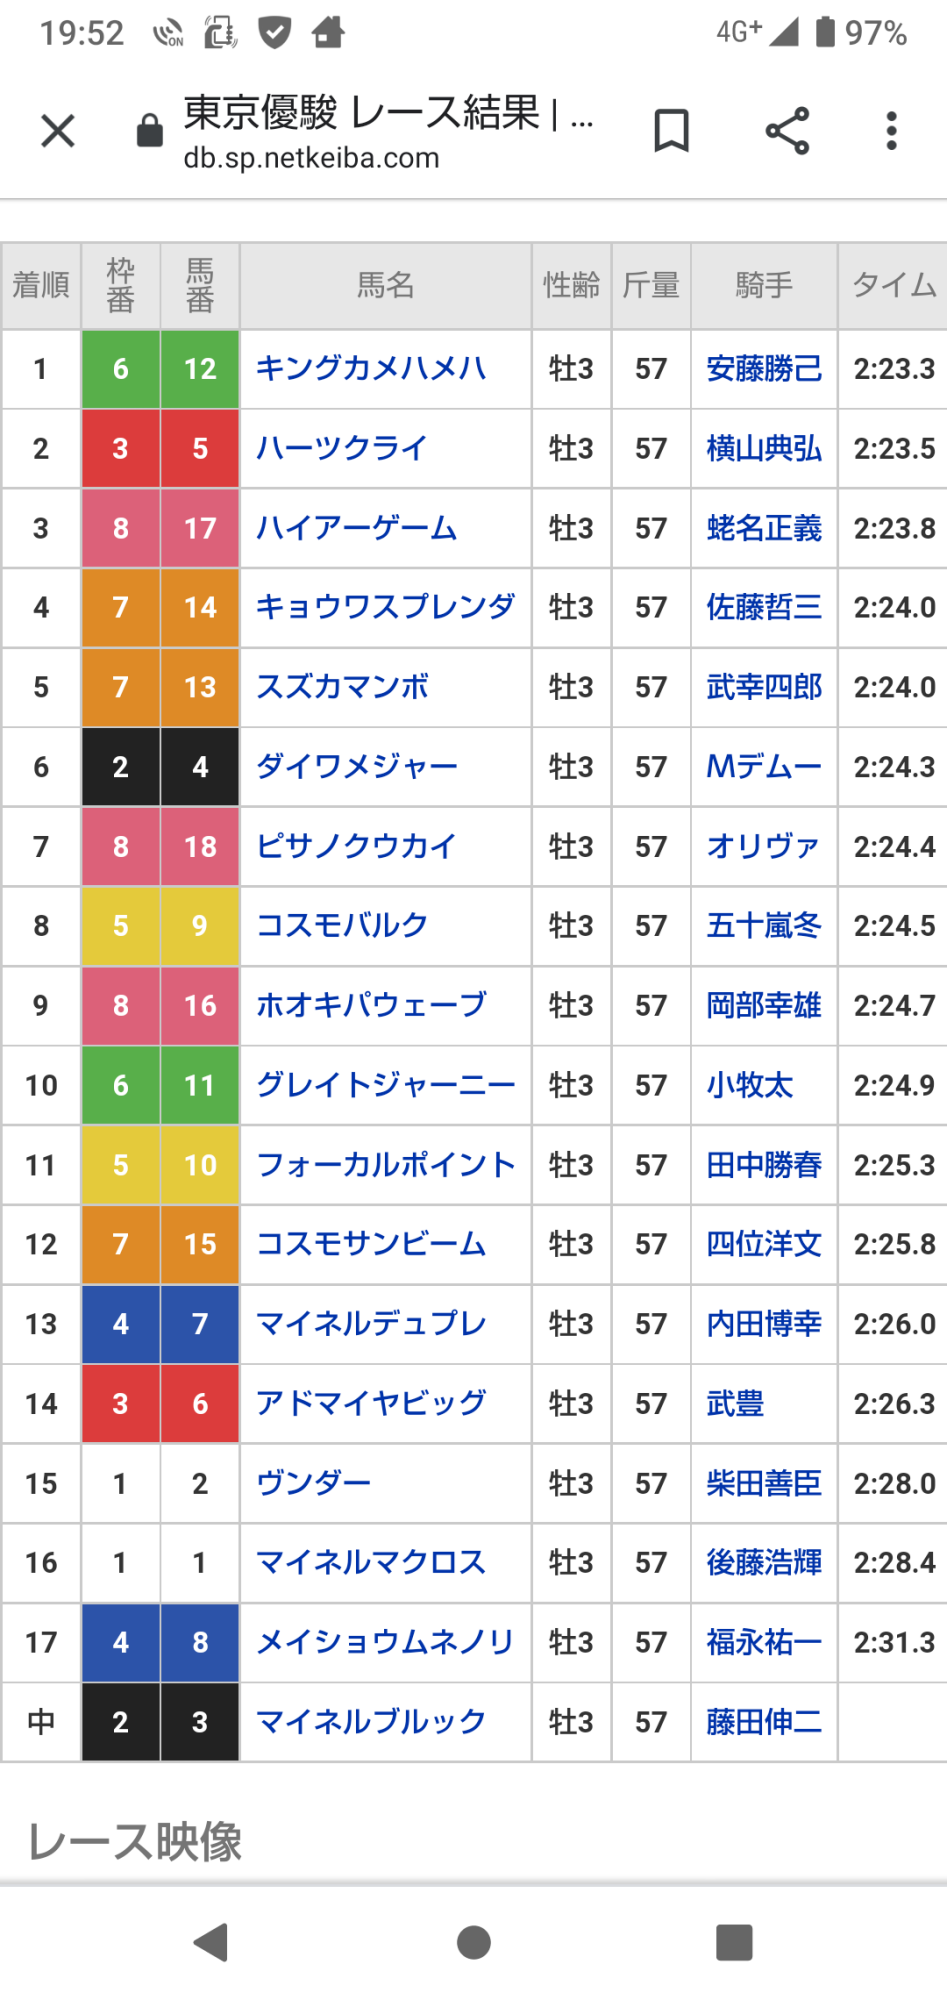Open horse link コスモバルク
The height and width of the screenshot is (2000, 947).
pos(342,926)
